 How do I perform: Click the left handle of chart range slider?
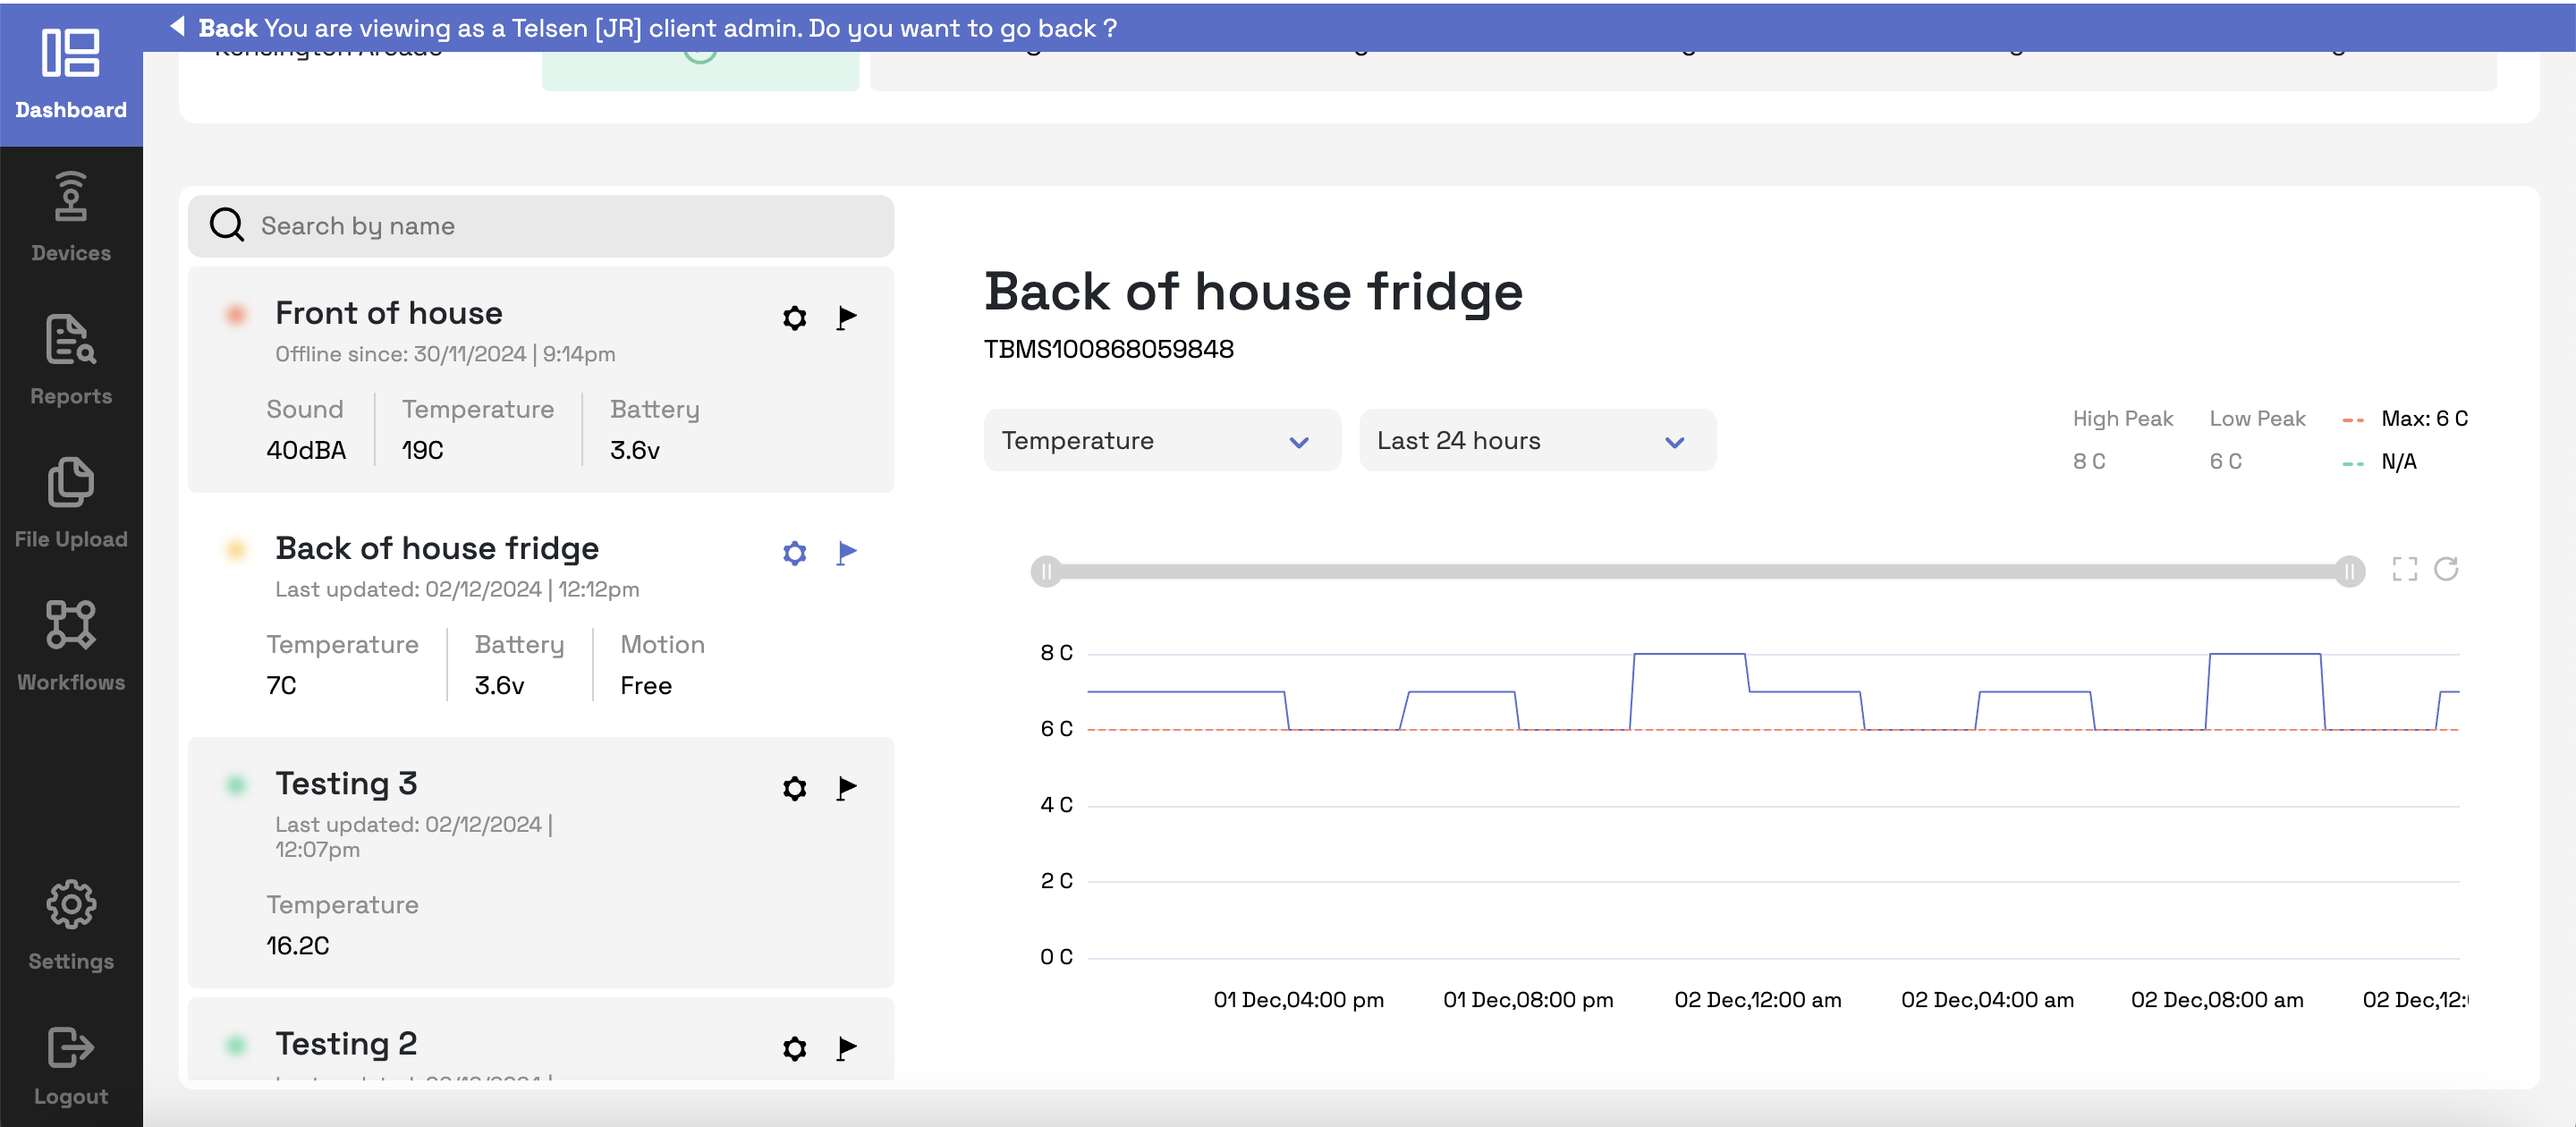pyautogui.click(x=1046, y=571)
